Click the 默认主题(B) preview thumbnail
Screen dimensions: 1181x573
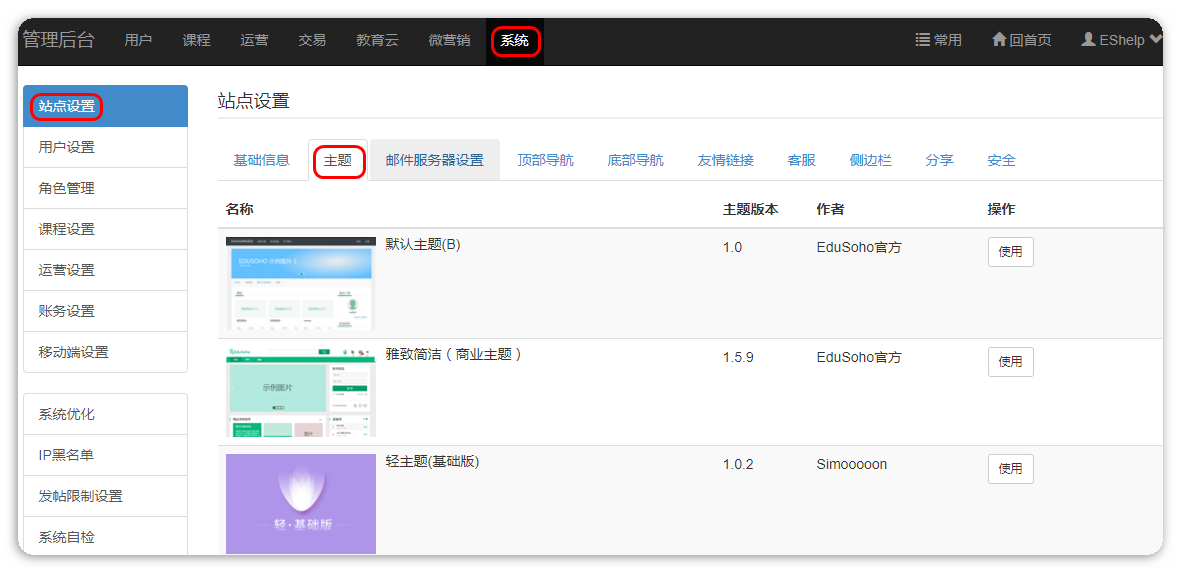300,283
